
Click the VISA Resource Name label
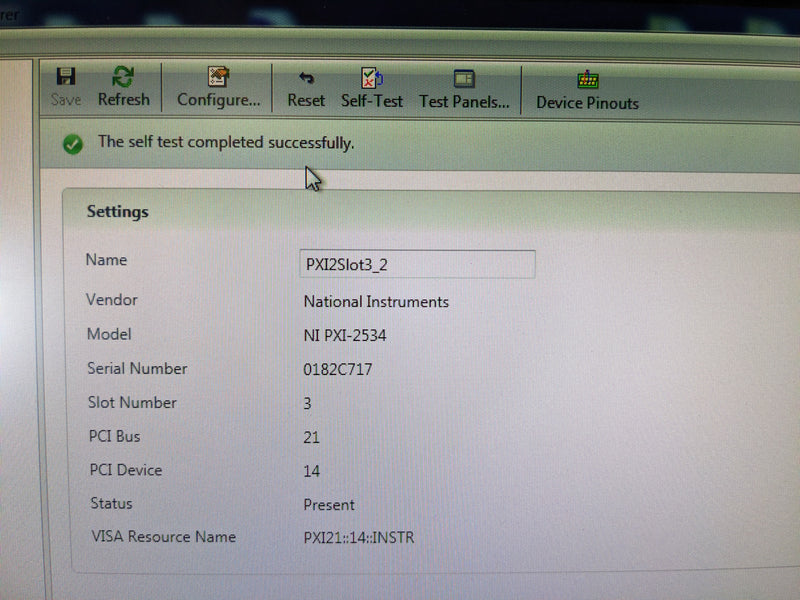click(x=163, y=537)
